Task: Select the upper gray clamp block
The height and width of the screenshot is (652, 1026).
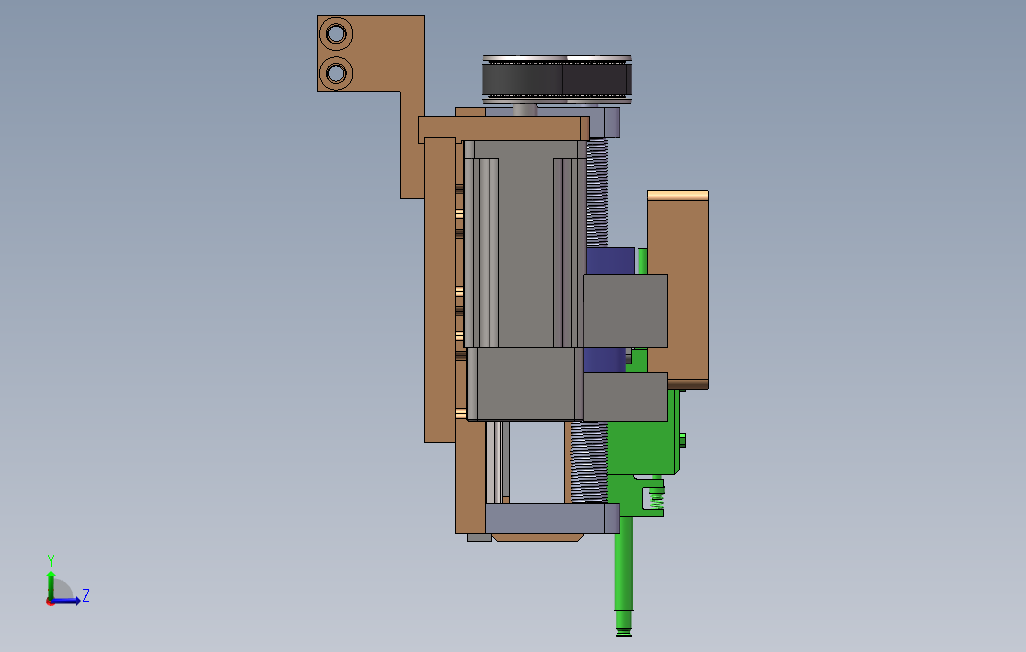Action: (626, 311)
